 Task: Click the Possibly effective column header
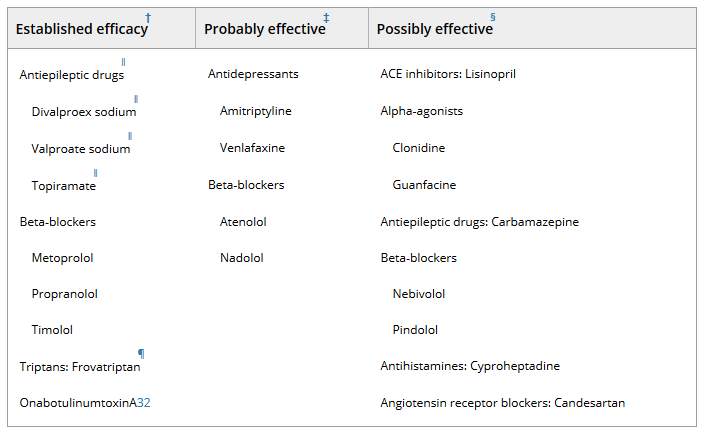click(x=435, y=29)
